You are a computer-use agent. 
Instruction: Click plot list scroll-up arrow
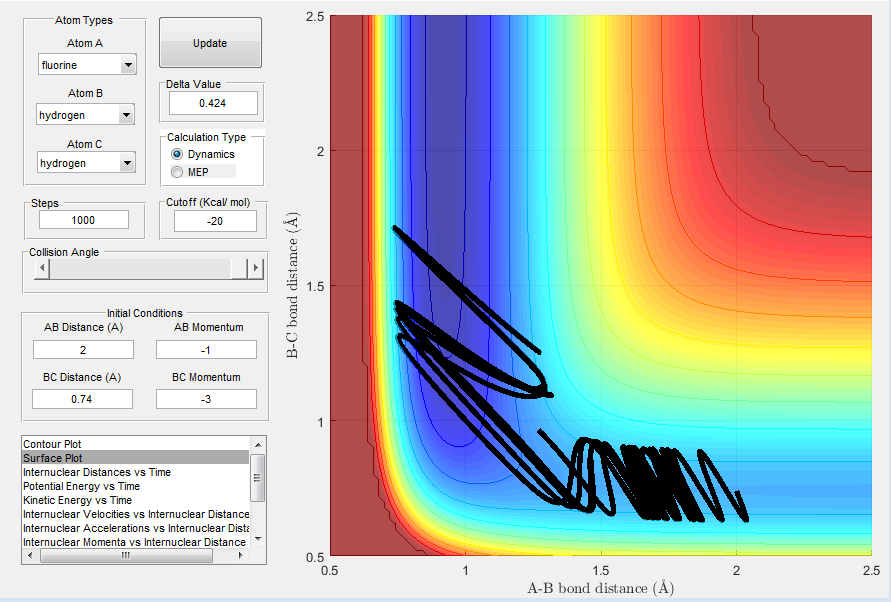(257, 445)
